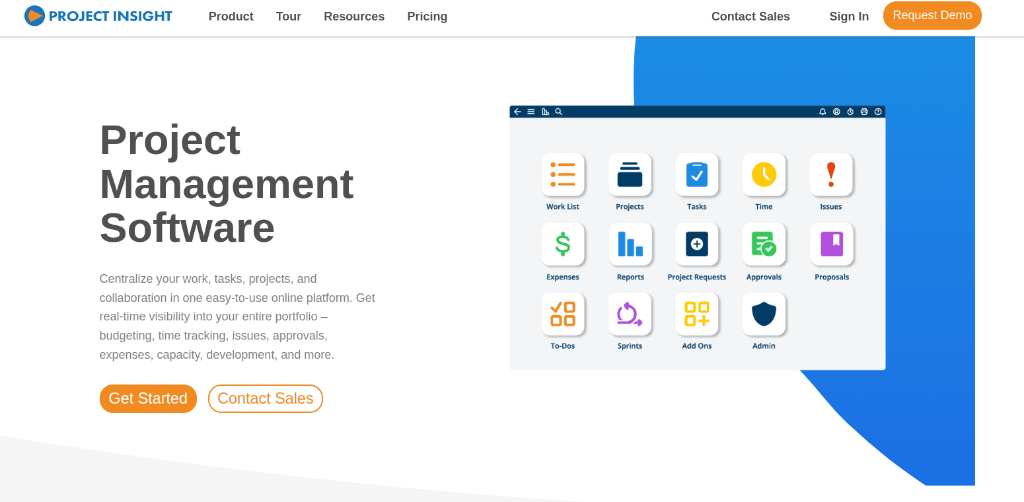The image size is (1024, 502).
Task: Open the Sprints cycle icon
Action: click(630, 314)
